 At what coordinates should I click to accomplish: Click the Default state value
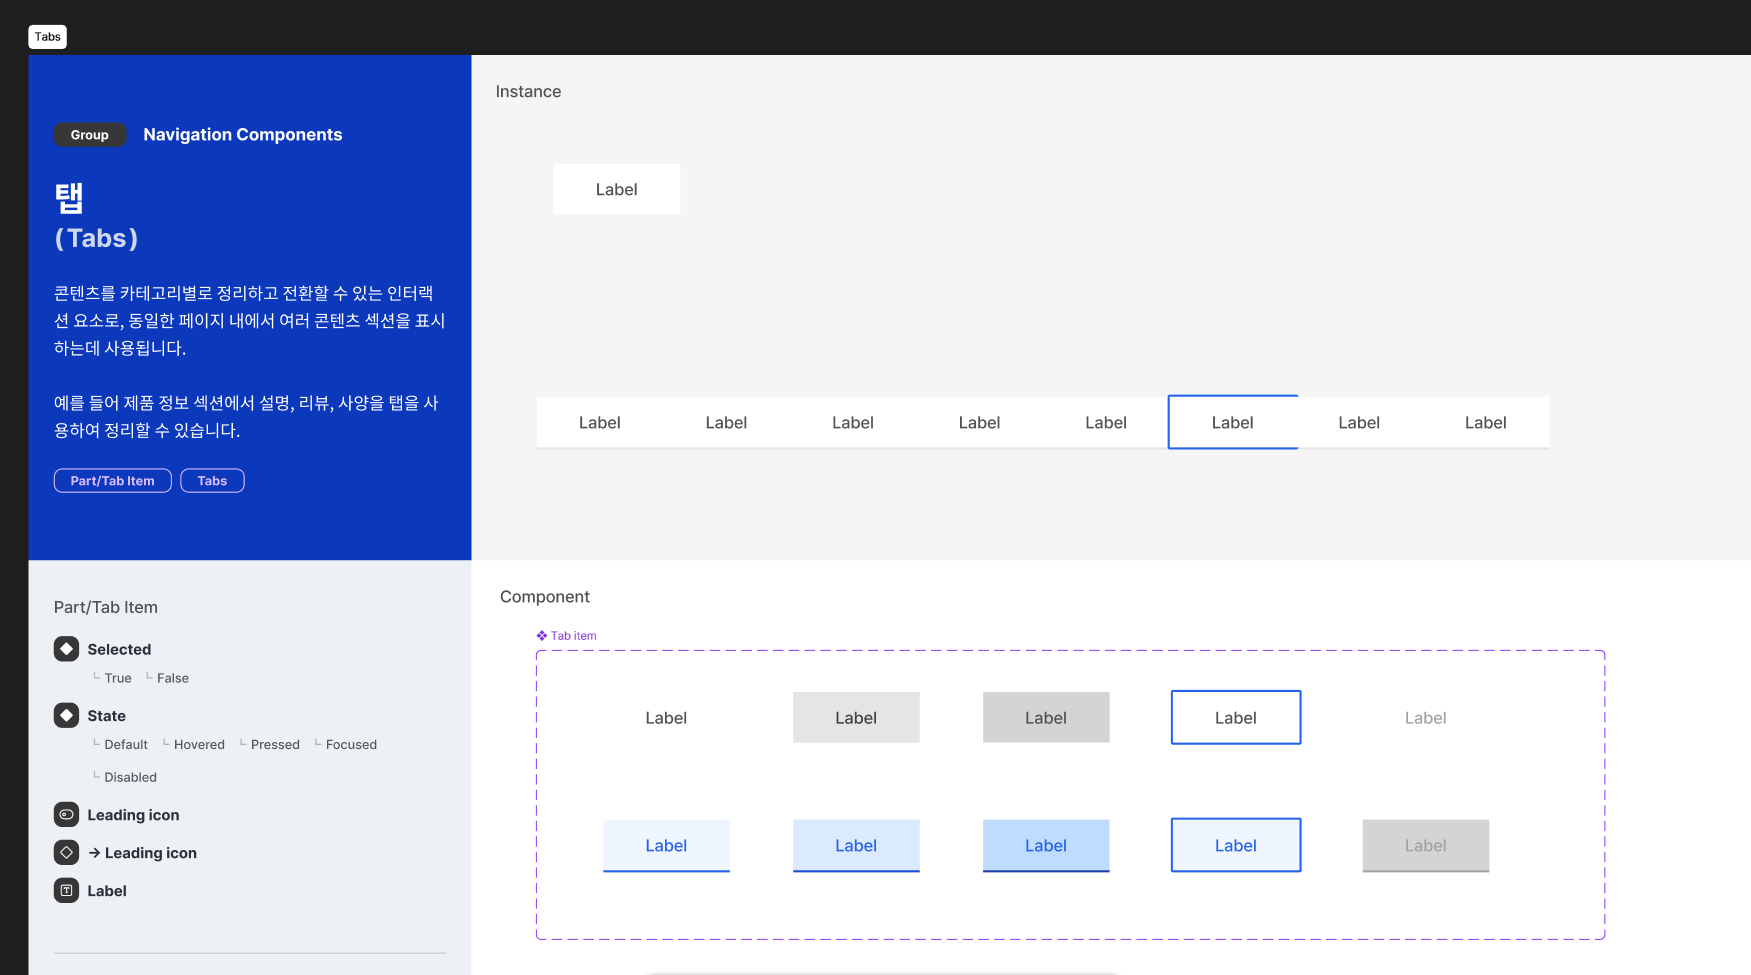tap(126, 745)
